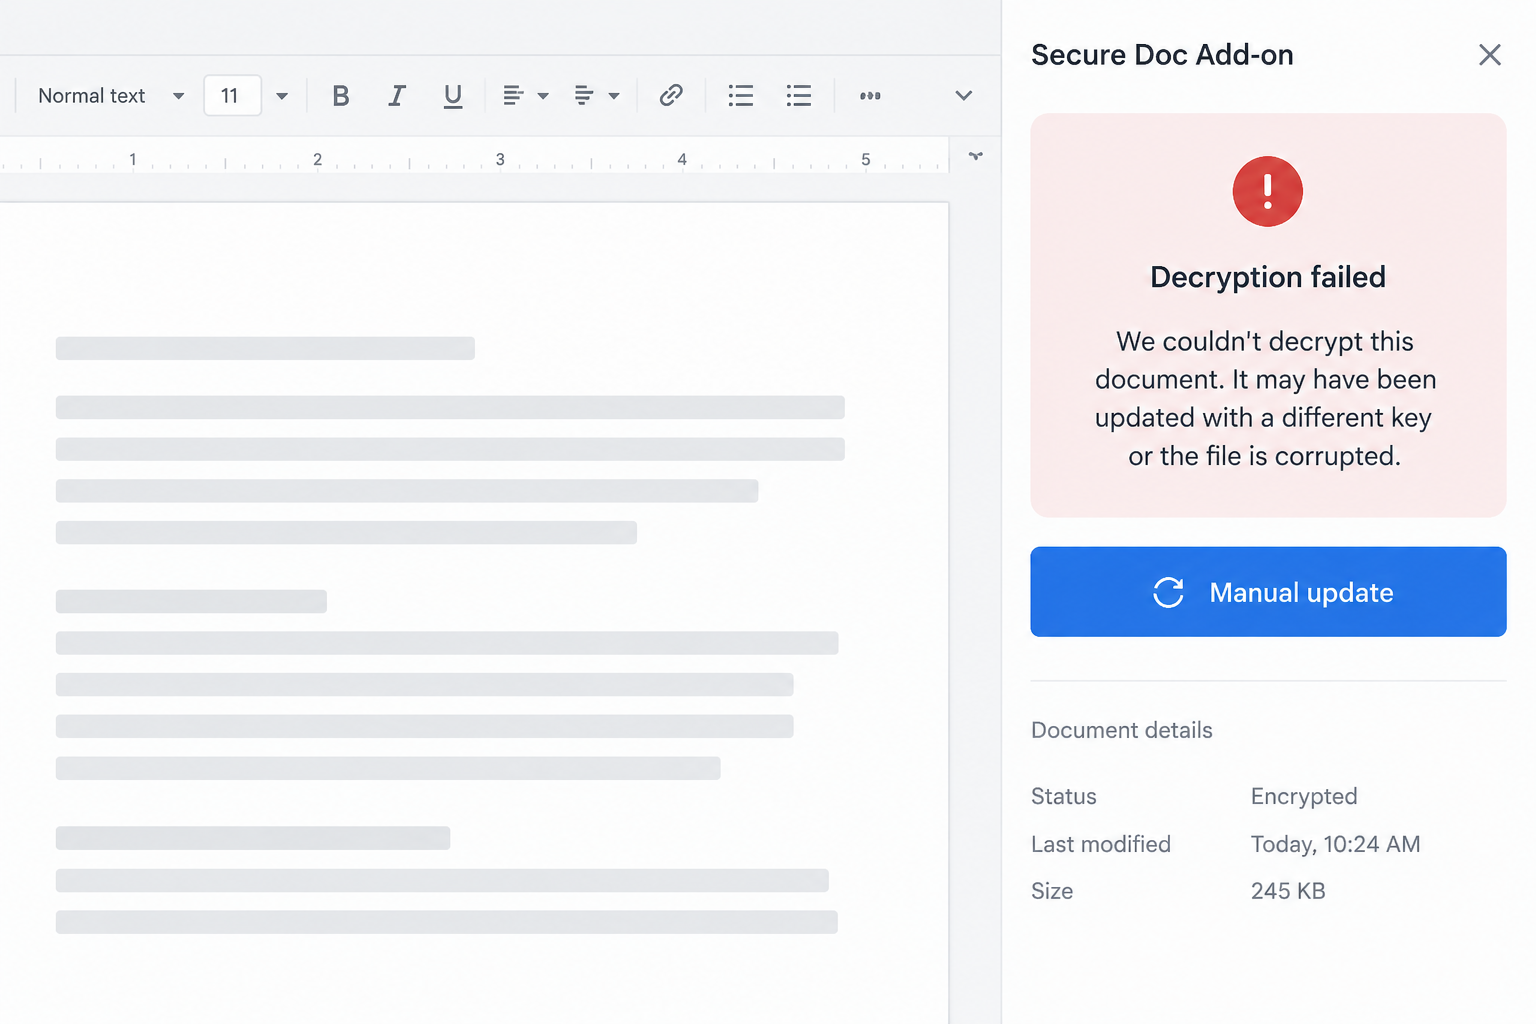
Task: Close the Secure Doc Add-on panel
Action: click(1490, 55)
